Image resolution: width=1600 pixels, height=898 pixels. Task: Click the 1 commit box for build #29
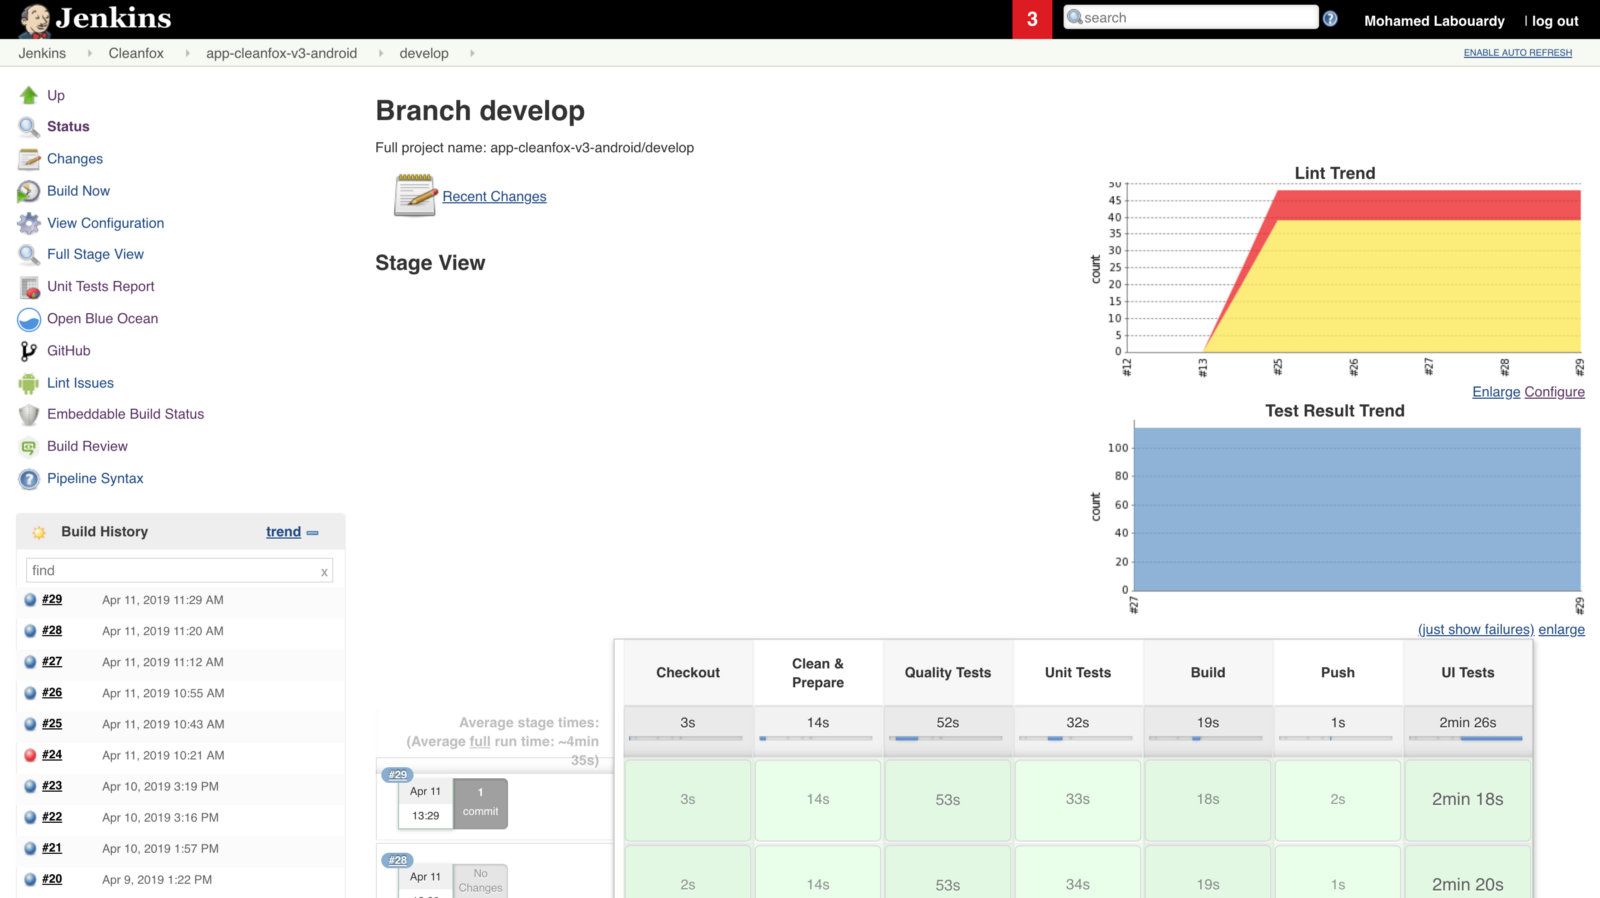(x=480, y=803)
